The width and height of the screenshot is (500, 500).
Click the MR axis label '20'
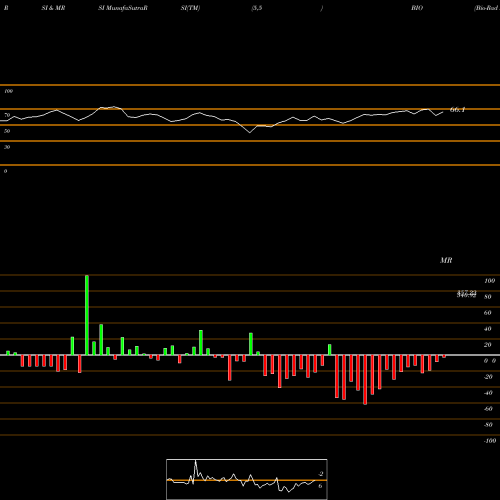[488, 345]
